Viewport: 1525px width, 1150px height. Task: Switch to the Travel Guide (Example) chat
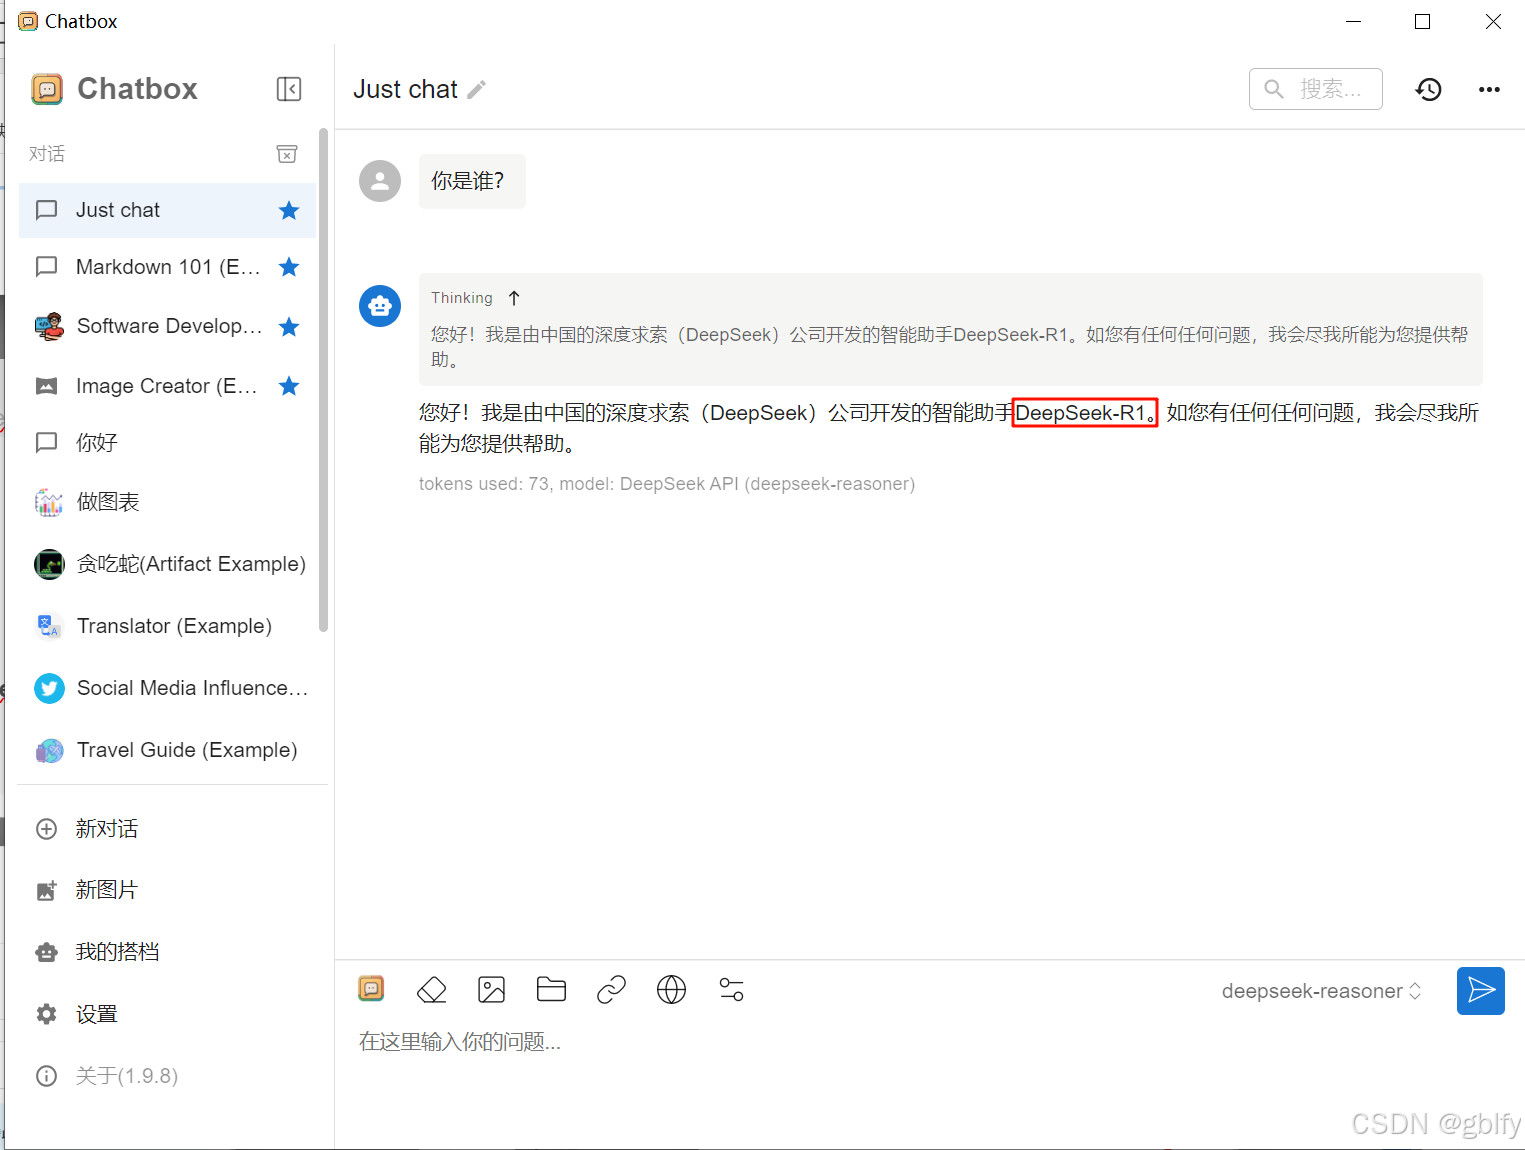pyautogui.click(x=186, y=750)
